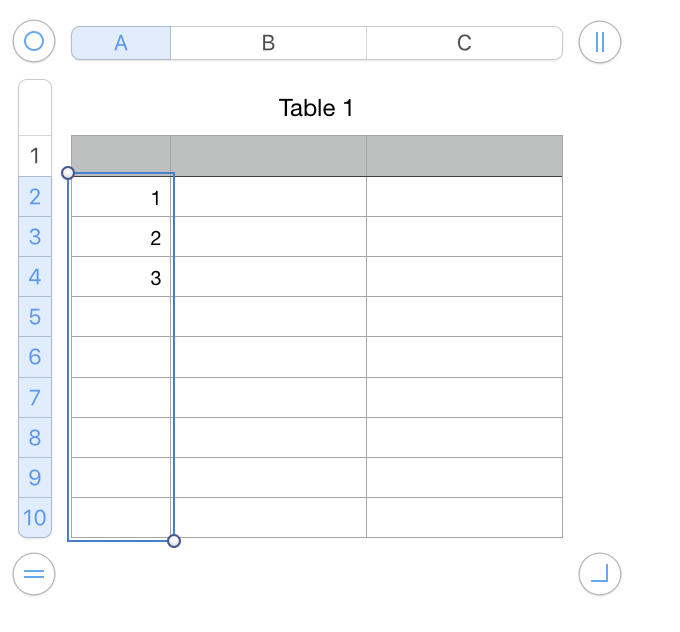Click the Table 1 title

316,108
